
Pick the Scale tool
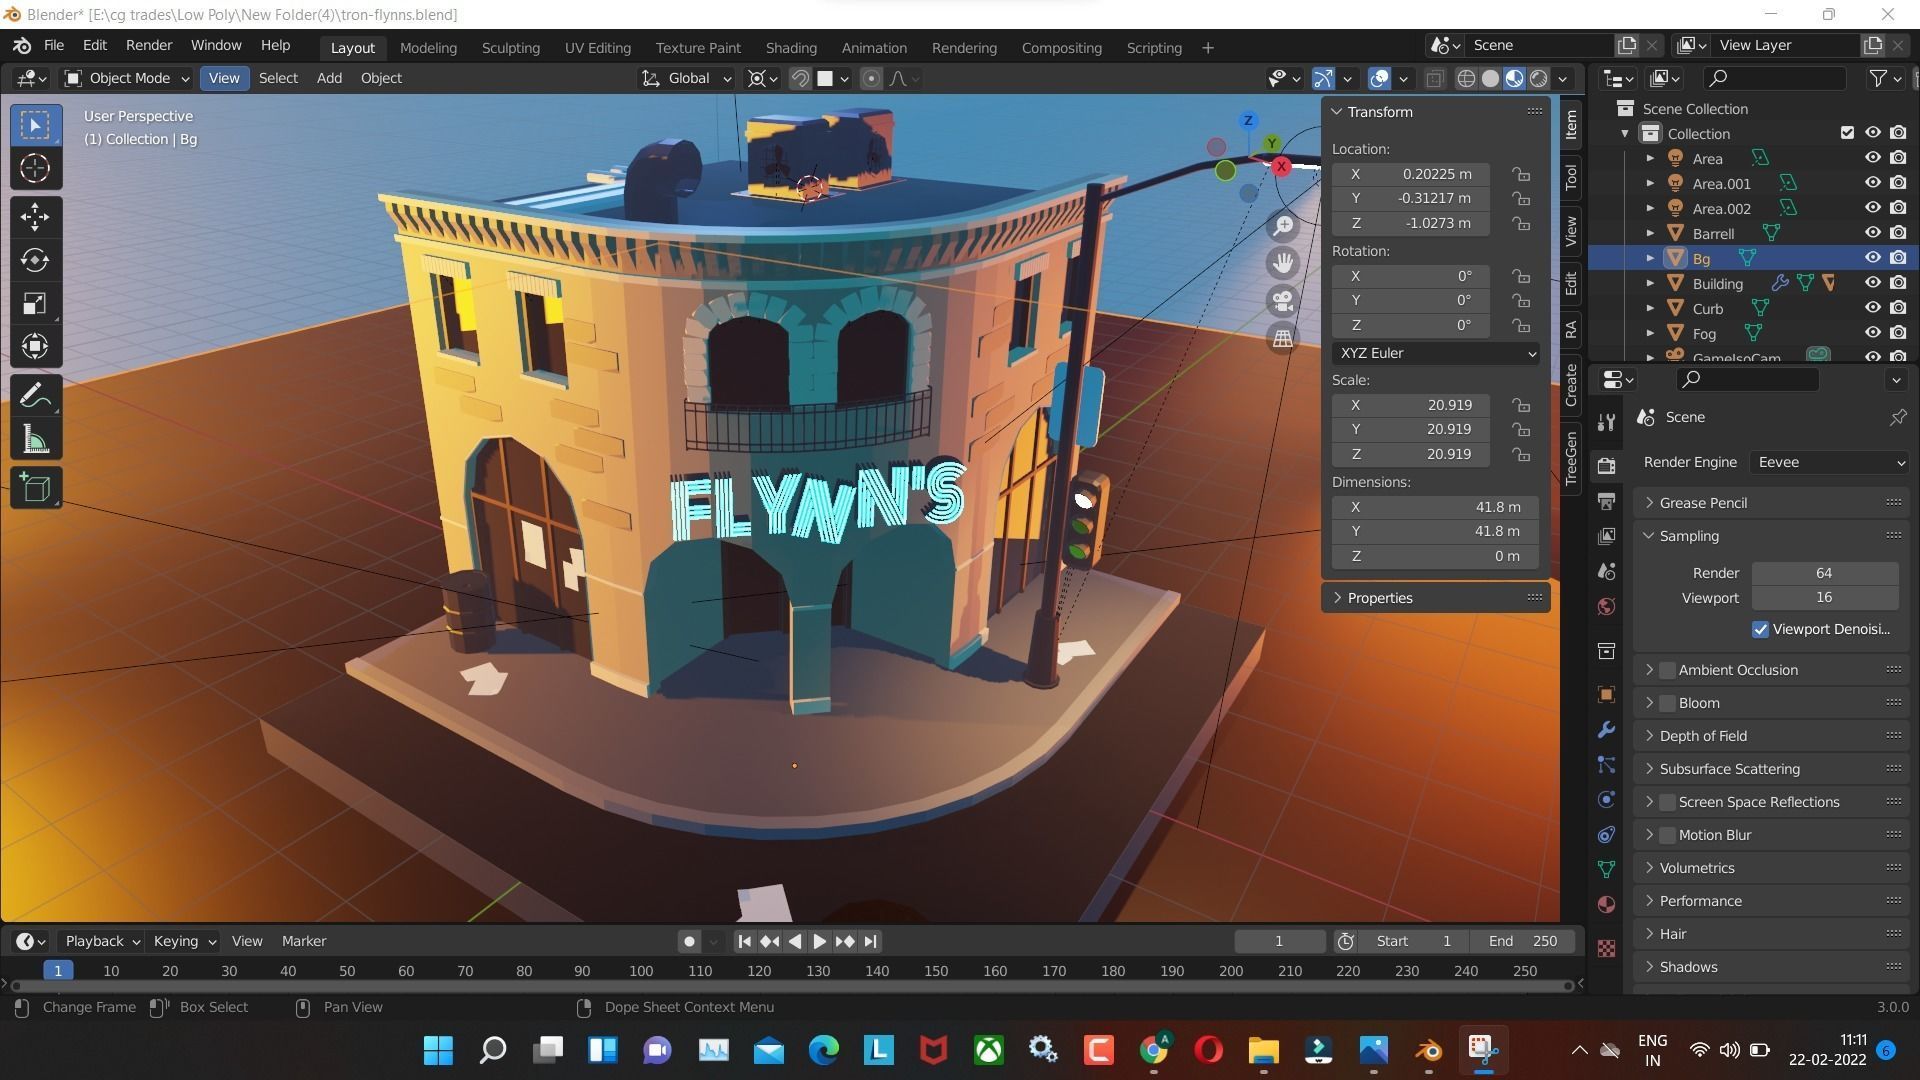(35, 303)
